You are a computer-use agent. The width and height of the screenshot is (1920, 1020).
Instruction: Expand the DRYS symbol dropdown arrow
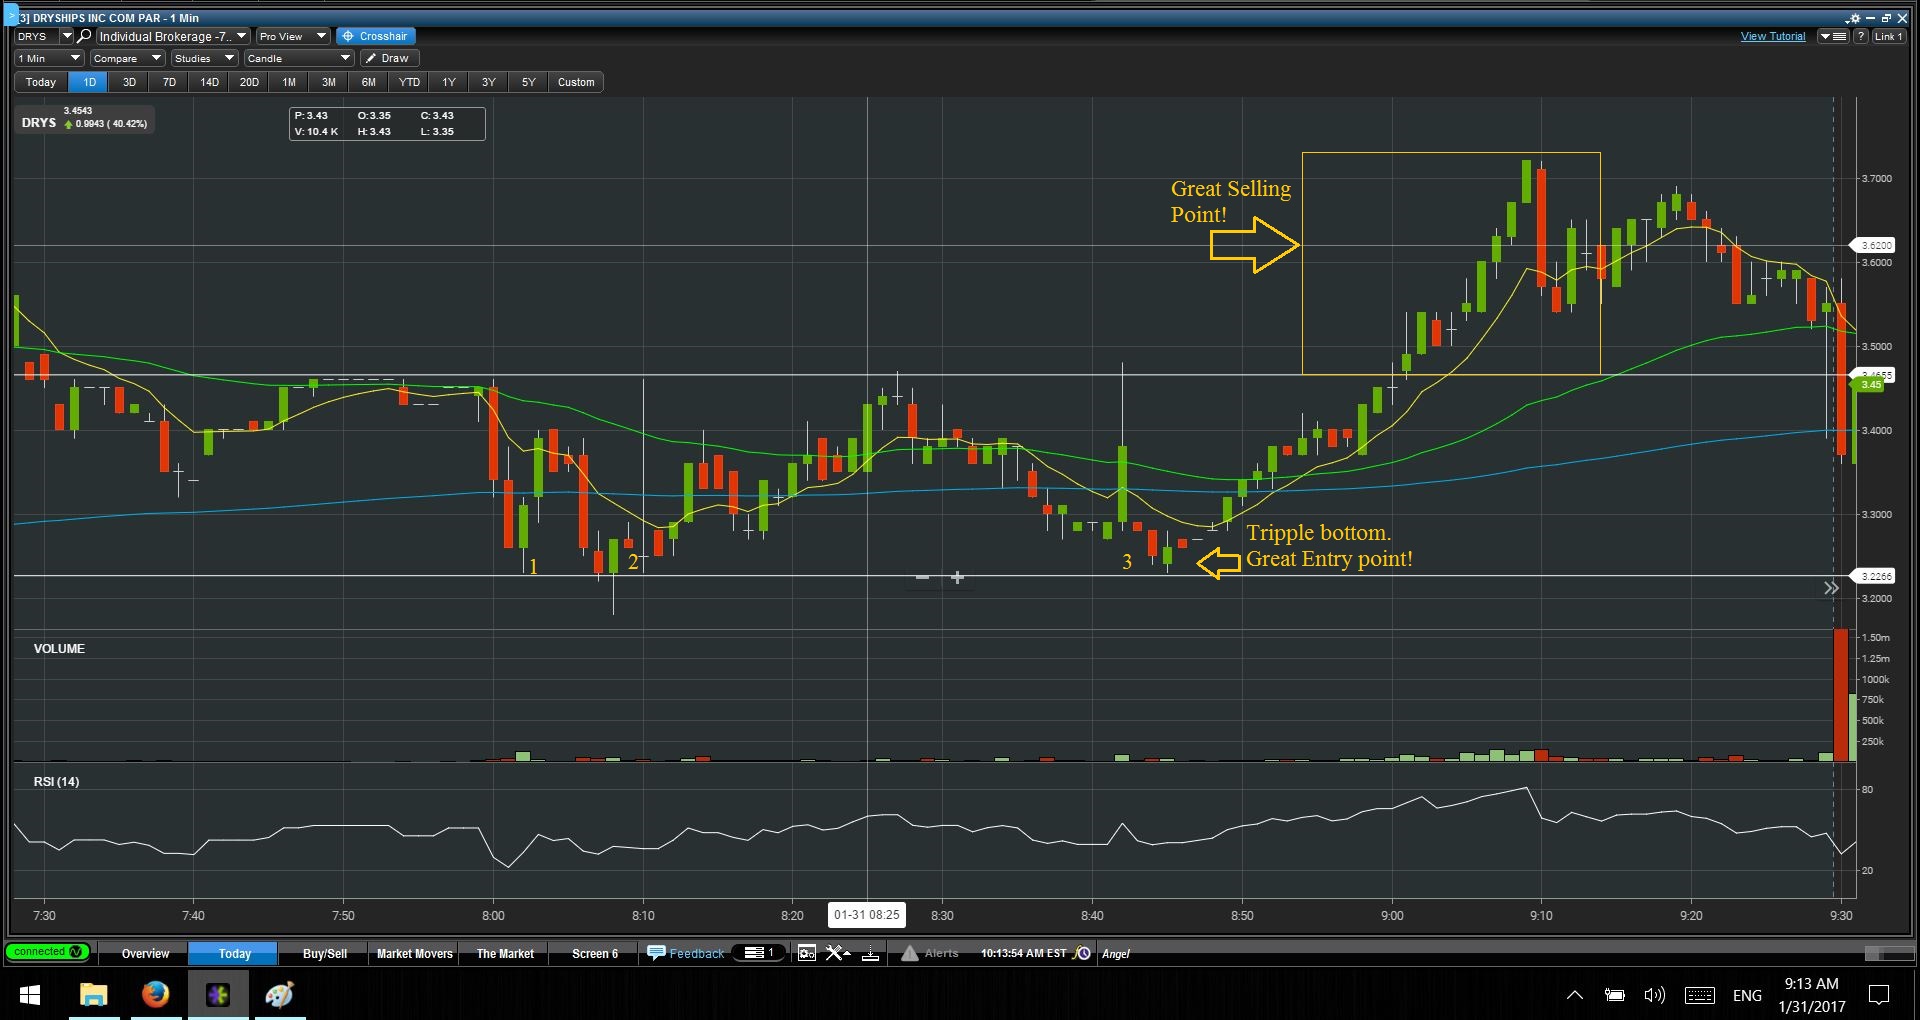pyautogui.click(x=67, y=36)
